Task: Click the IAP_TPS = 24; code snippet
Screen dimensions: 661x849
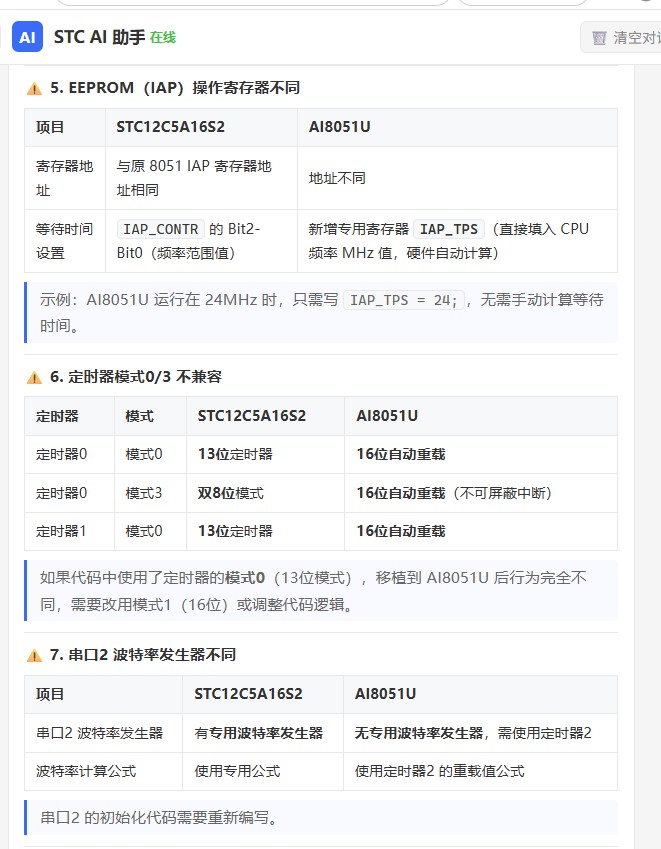Action: coord(404,300)
